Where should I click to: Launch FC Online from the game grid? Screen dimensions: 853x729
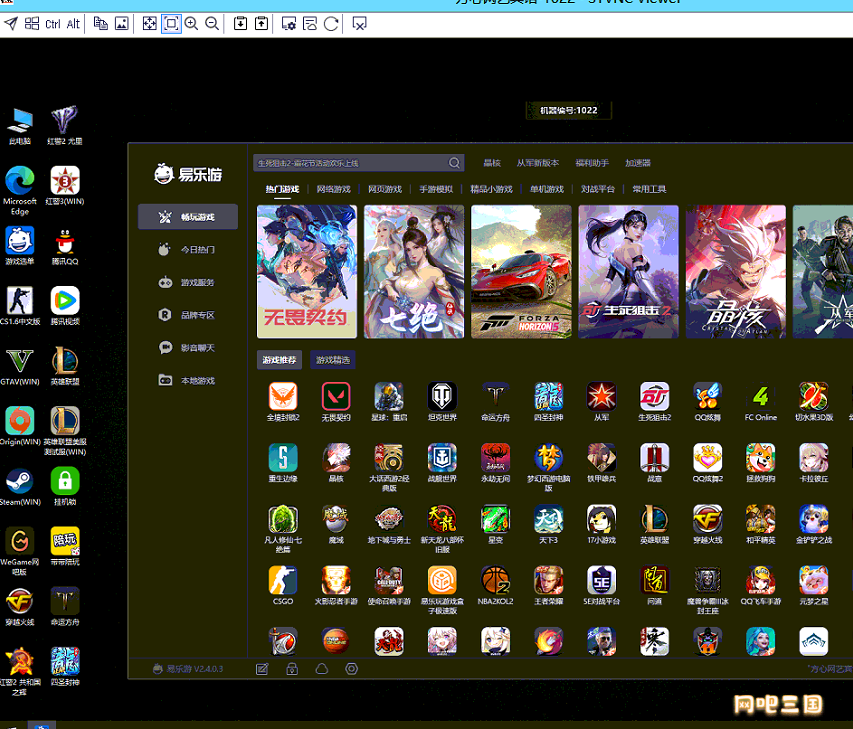761,401
